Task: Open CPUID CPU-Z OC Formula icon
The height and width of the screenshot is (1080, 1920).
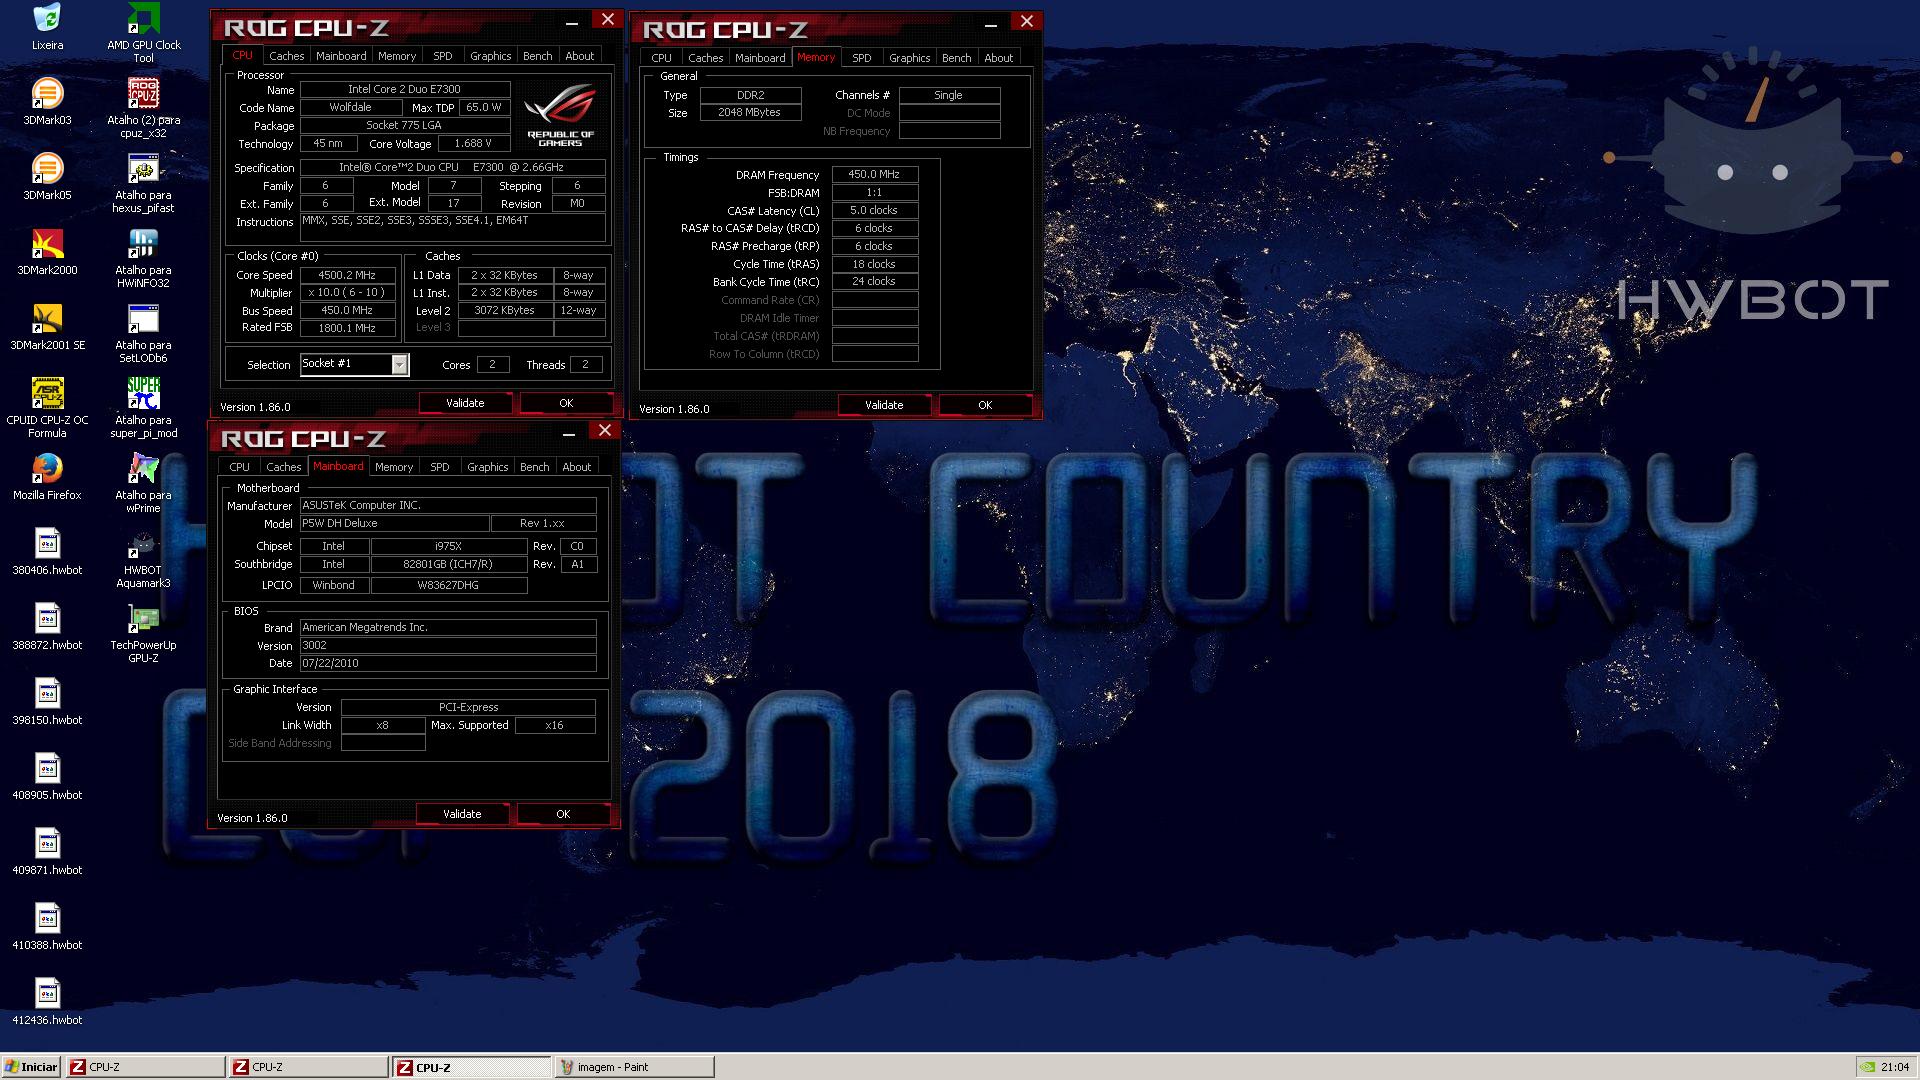Action: [47, 393]
